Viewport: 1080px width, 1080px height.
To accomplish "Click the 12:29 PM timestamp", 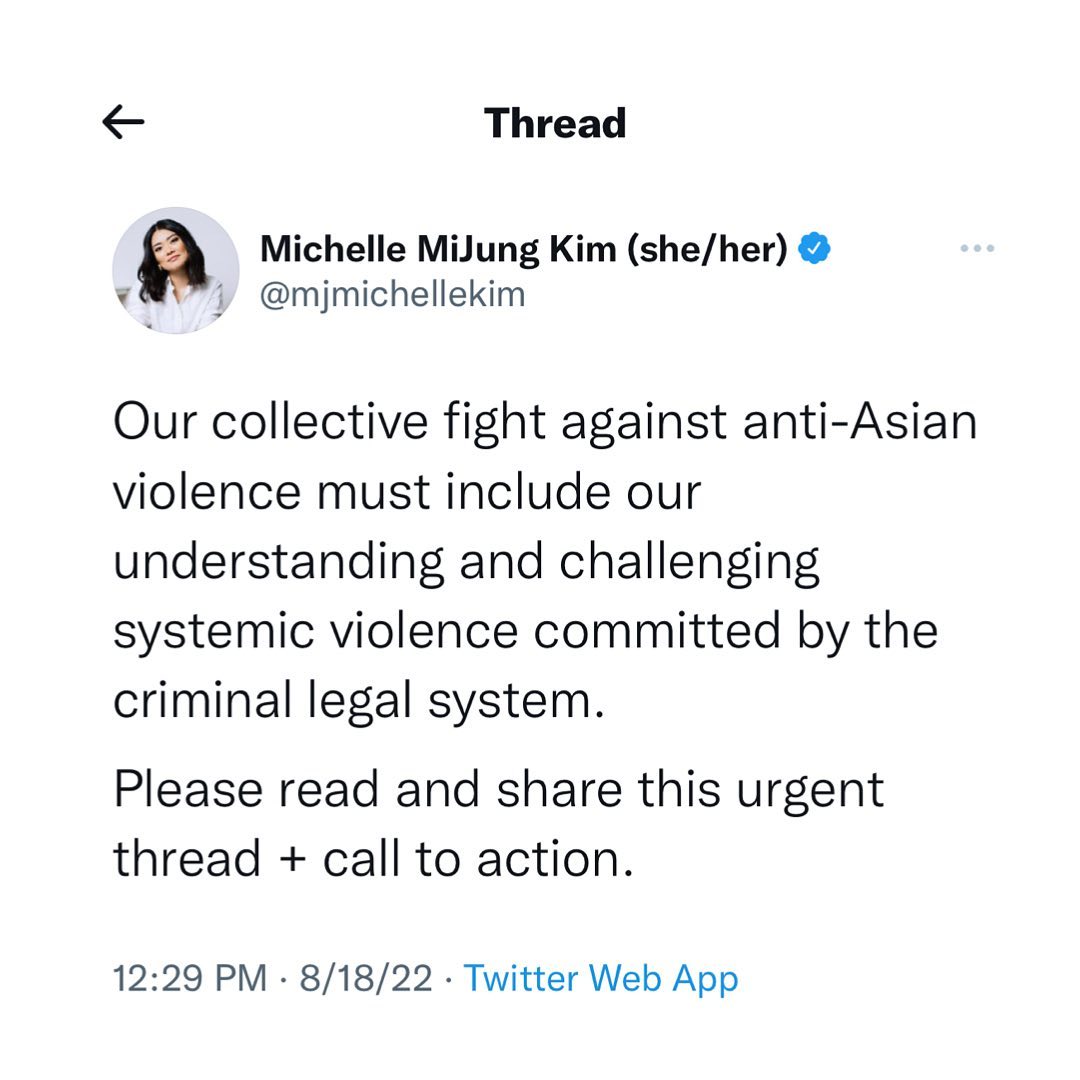I will point(189,978).
